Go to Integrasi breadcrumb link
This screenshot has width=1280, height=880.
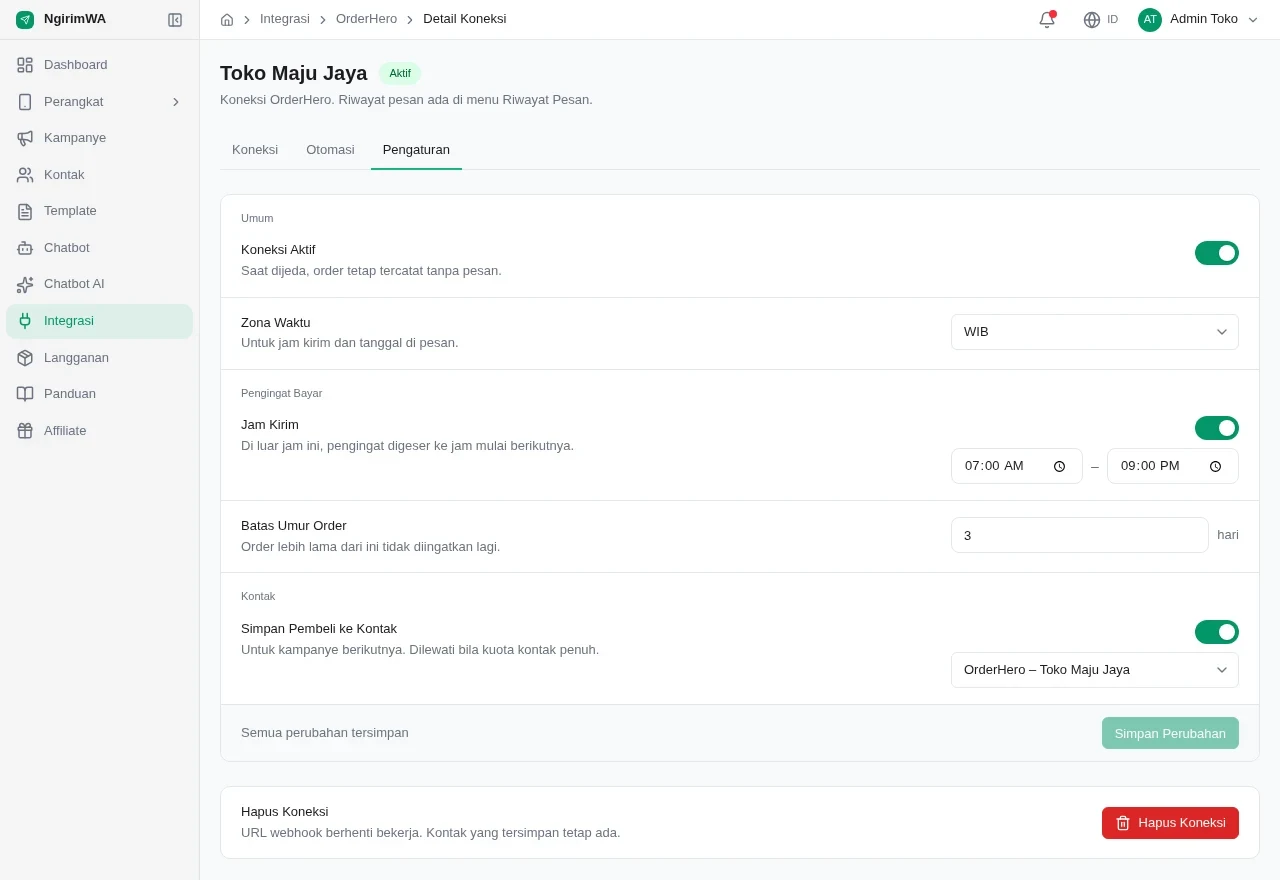click(x=285, y=19)
